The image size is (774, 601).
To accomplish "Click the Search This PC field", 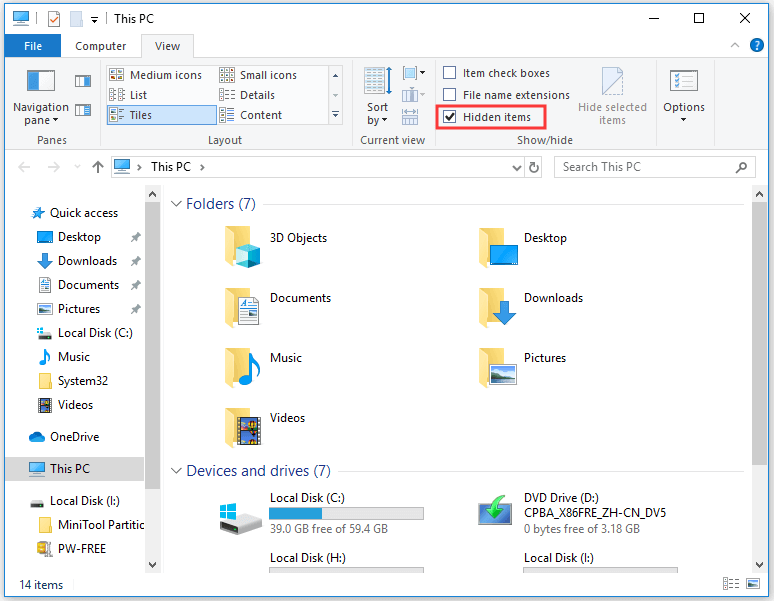I will coord(645,167).
